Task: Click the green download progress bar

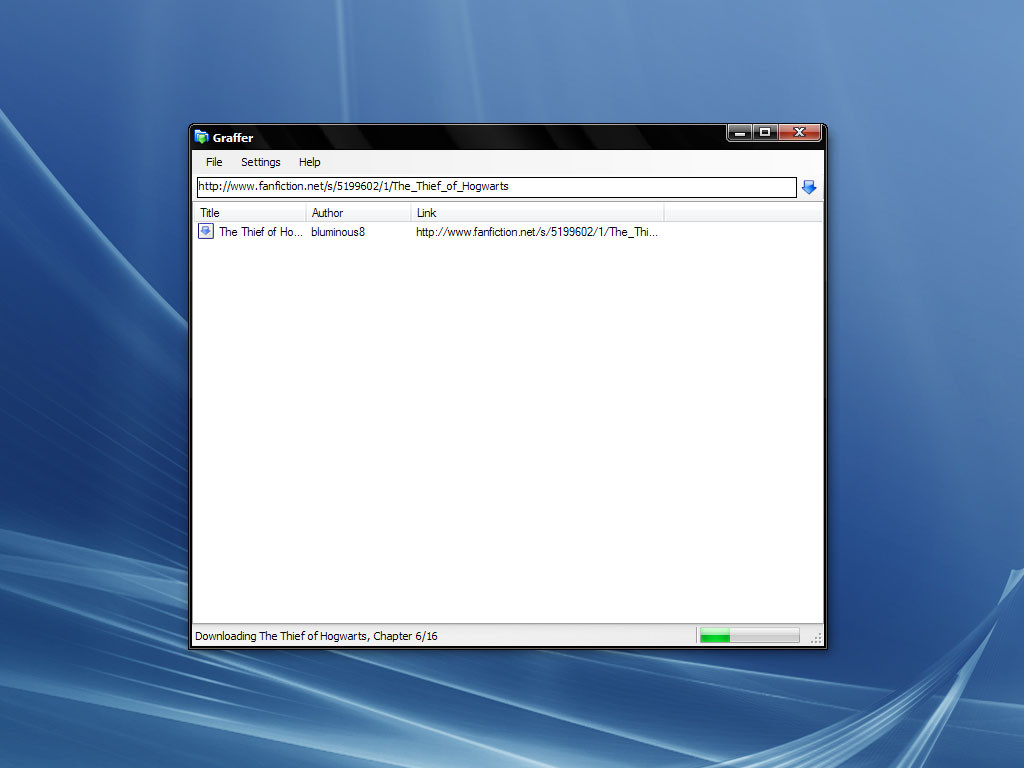Action: (749, 636)
